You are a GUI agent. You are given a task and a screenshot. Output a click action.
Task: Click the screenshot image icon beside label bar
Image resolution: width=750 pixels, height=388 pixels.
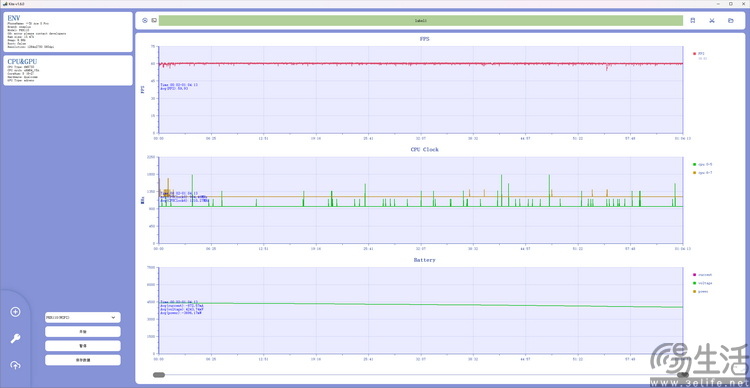pos(154,21)
